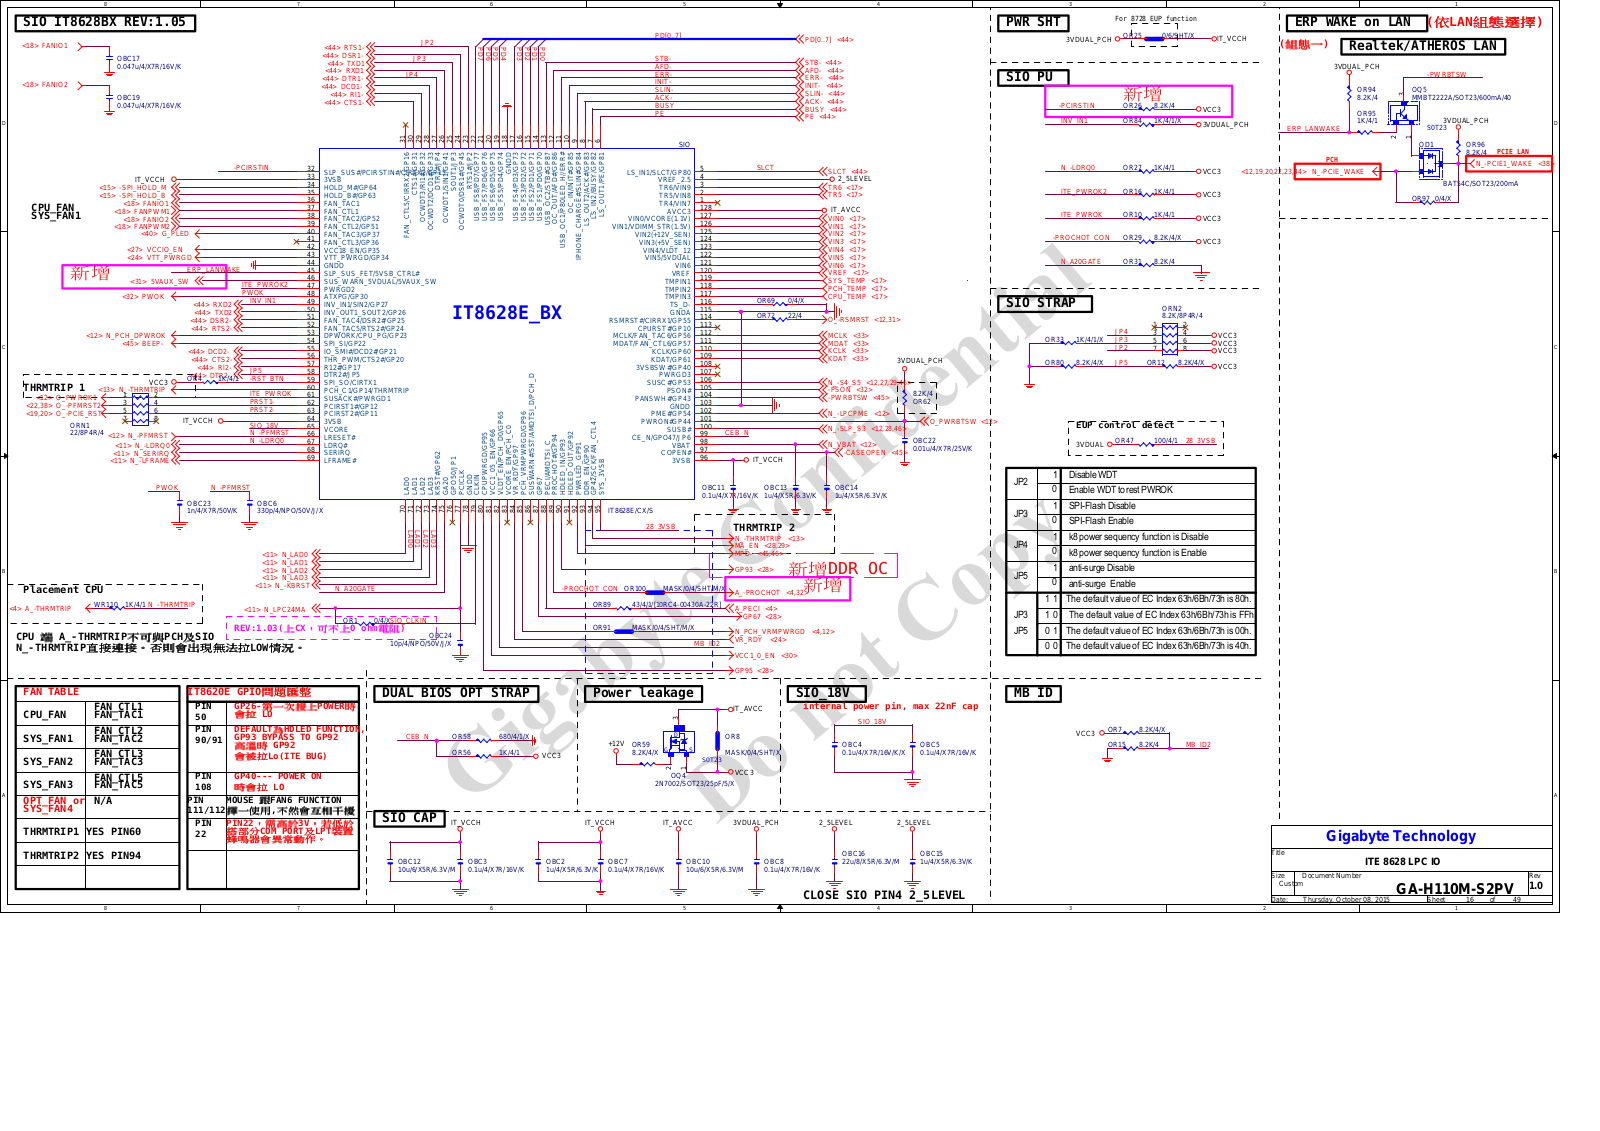Click the "Document Number" label
This screenshot has width=1600, height=1131.
click(1331, 876)
